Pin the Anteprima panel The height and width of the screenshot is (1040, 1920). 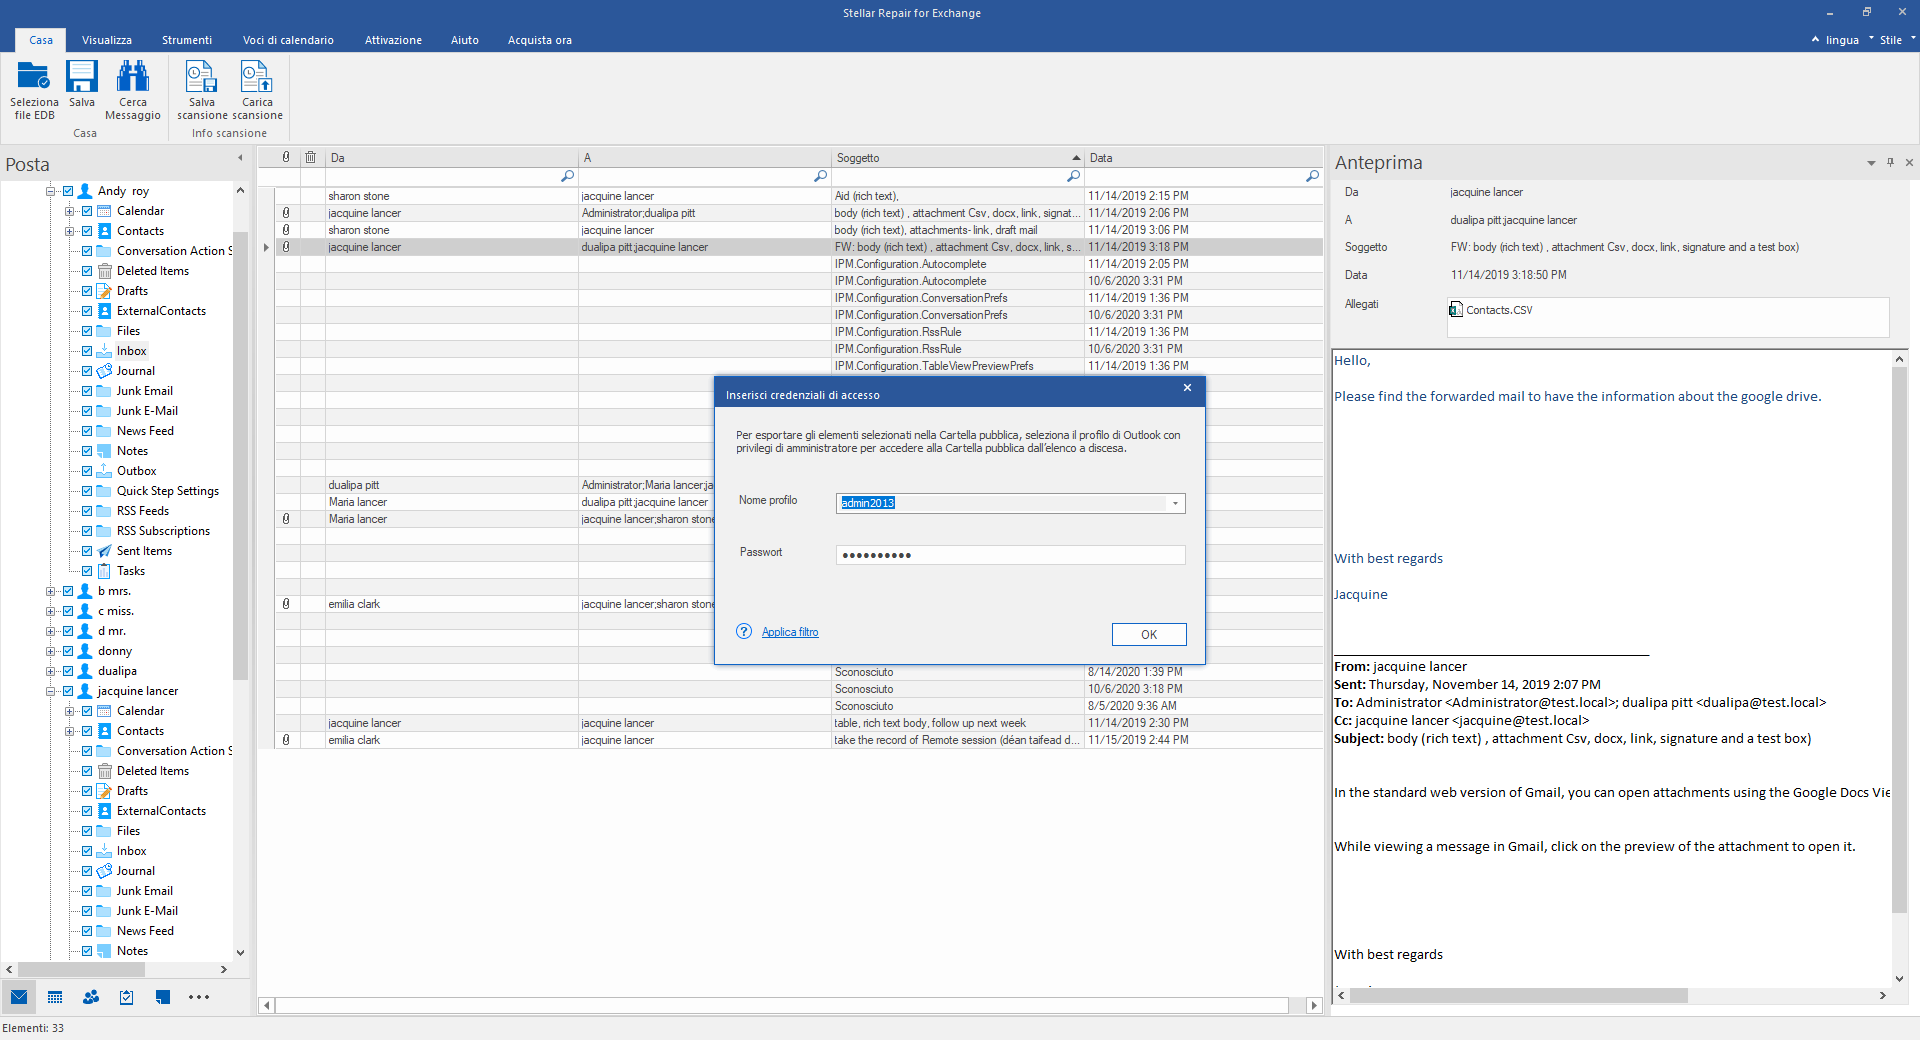coord(1890,162)
